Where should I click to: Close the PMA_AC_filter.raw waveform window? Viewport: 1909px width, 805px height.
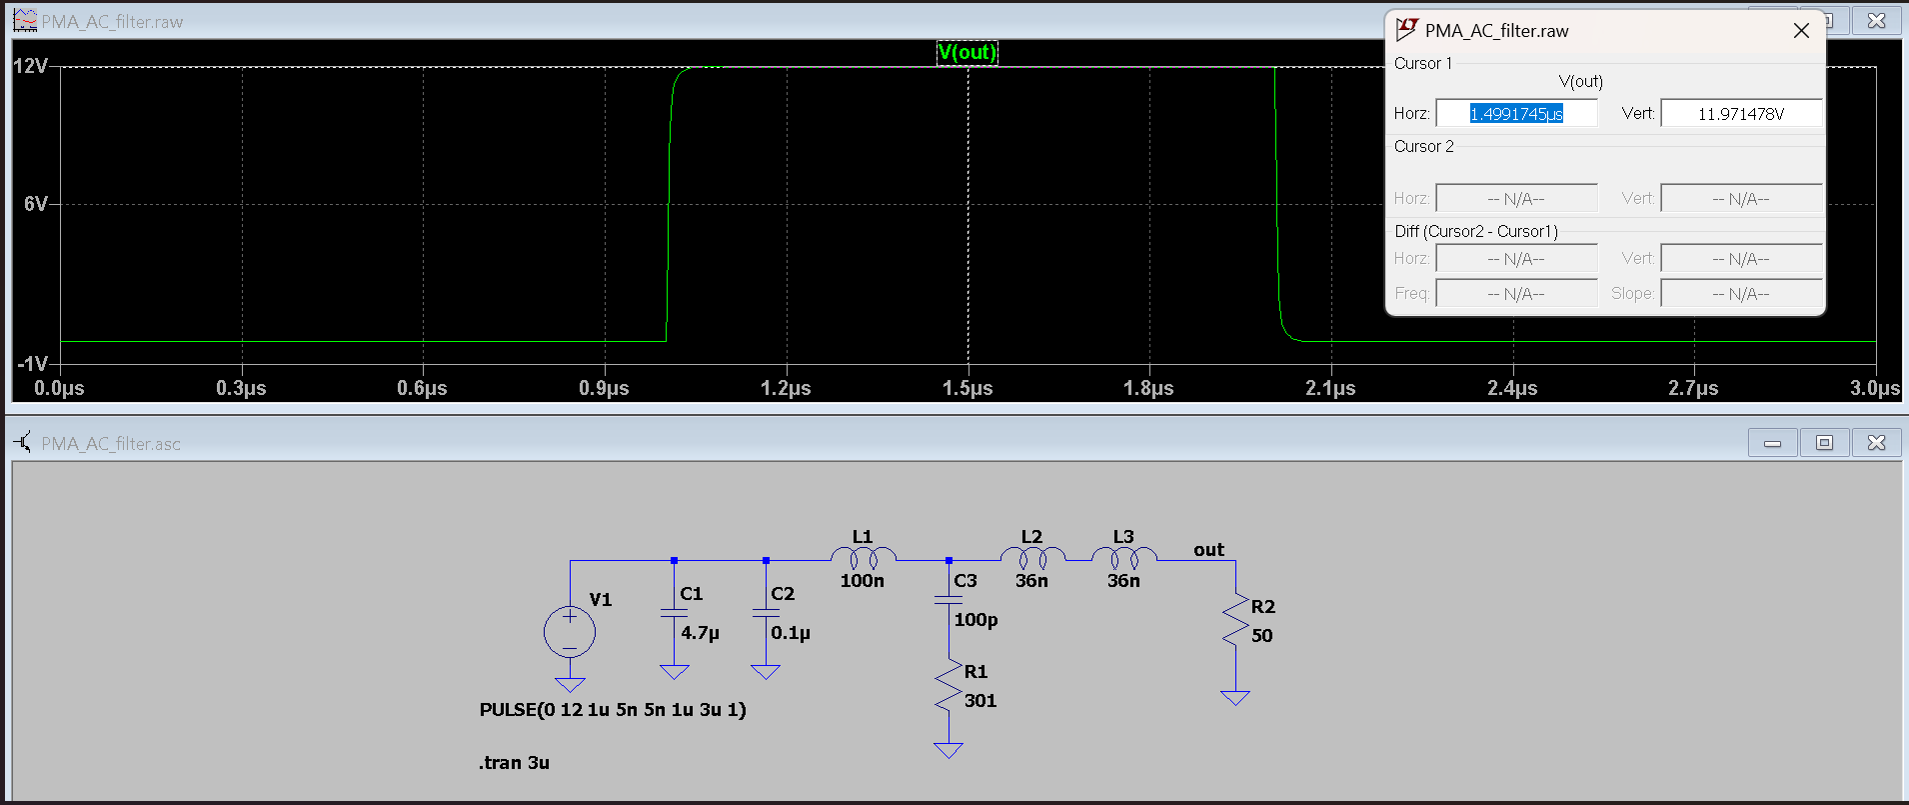(1876, 20)
